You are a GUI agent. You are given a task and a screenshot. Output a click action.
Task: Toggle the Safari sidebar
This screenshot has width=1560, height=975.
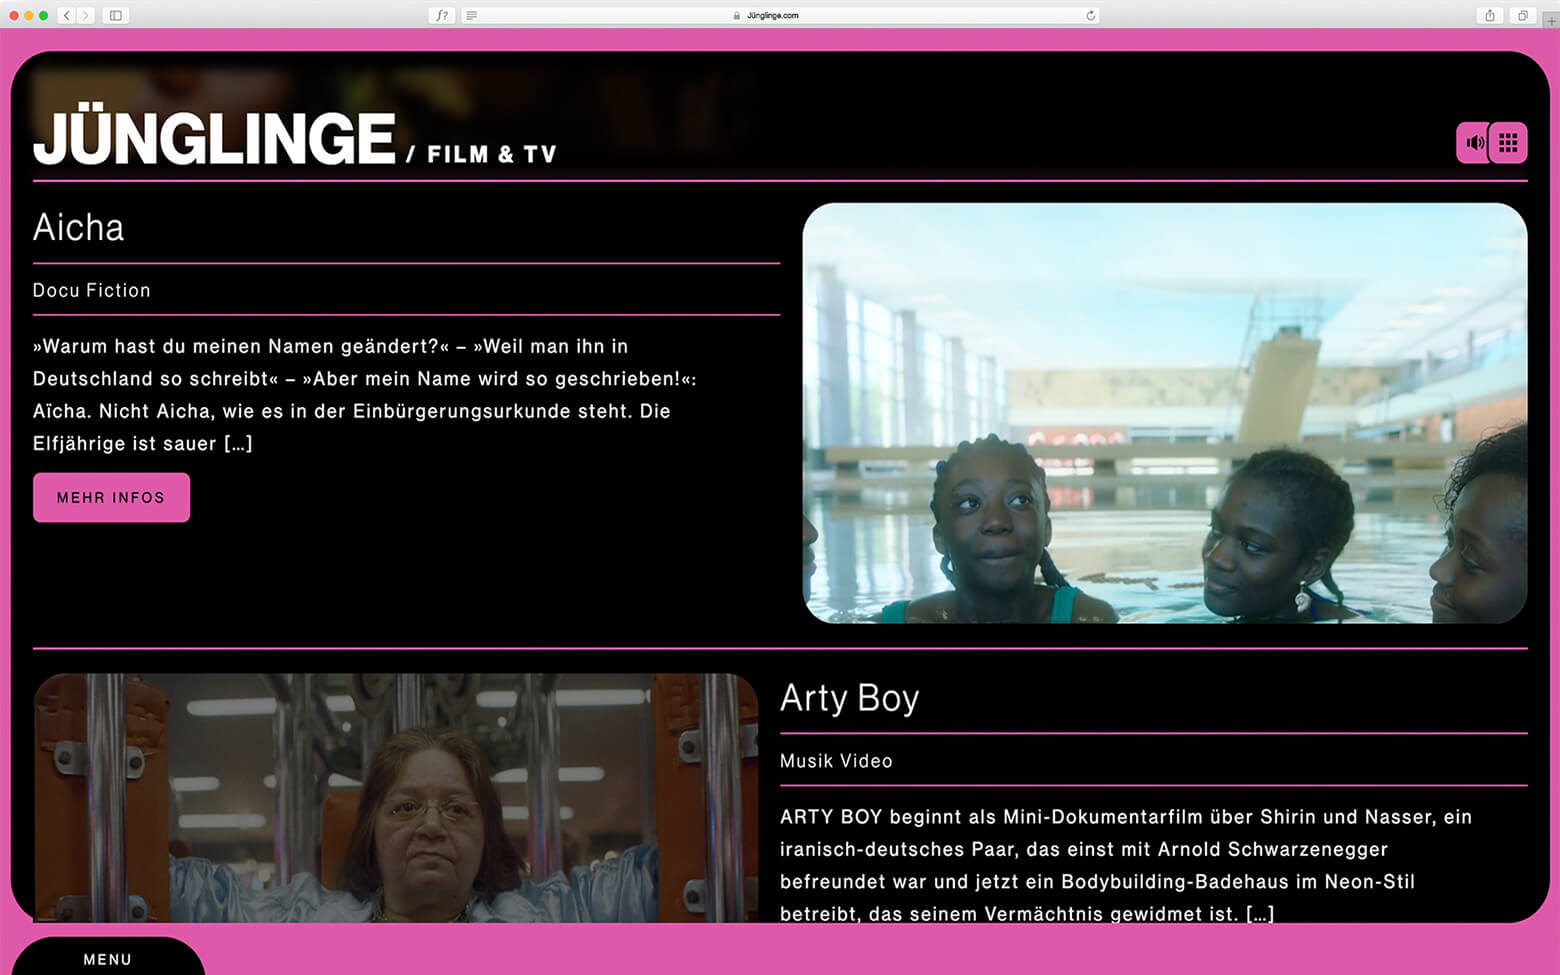[116, 15]
